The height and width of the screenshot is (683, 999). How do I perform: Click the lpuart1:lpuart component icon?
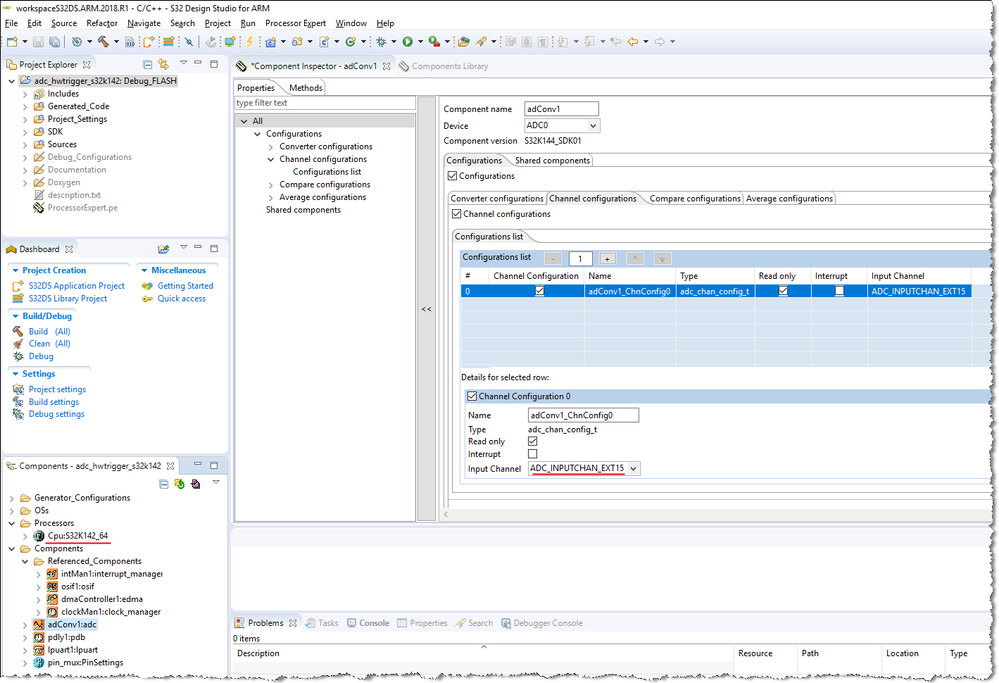[39, 650]
